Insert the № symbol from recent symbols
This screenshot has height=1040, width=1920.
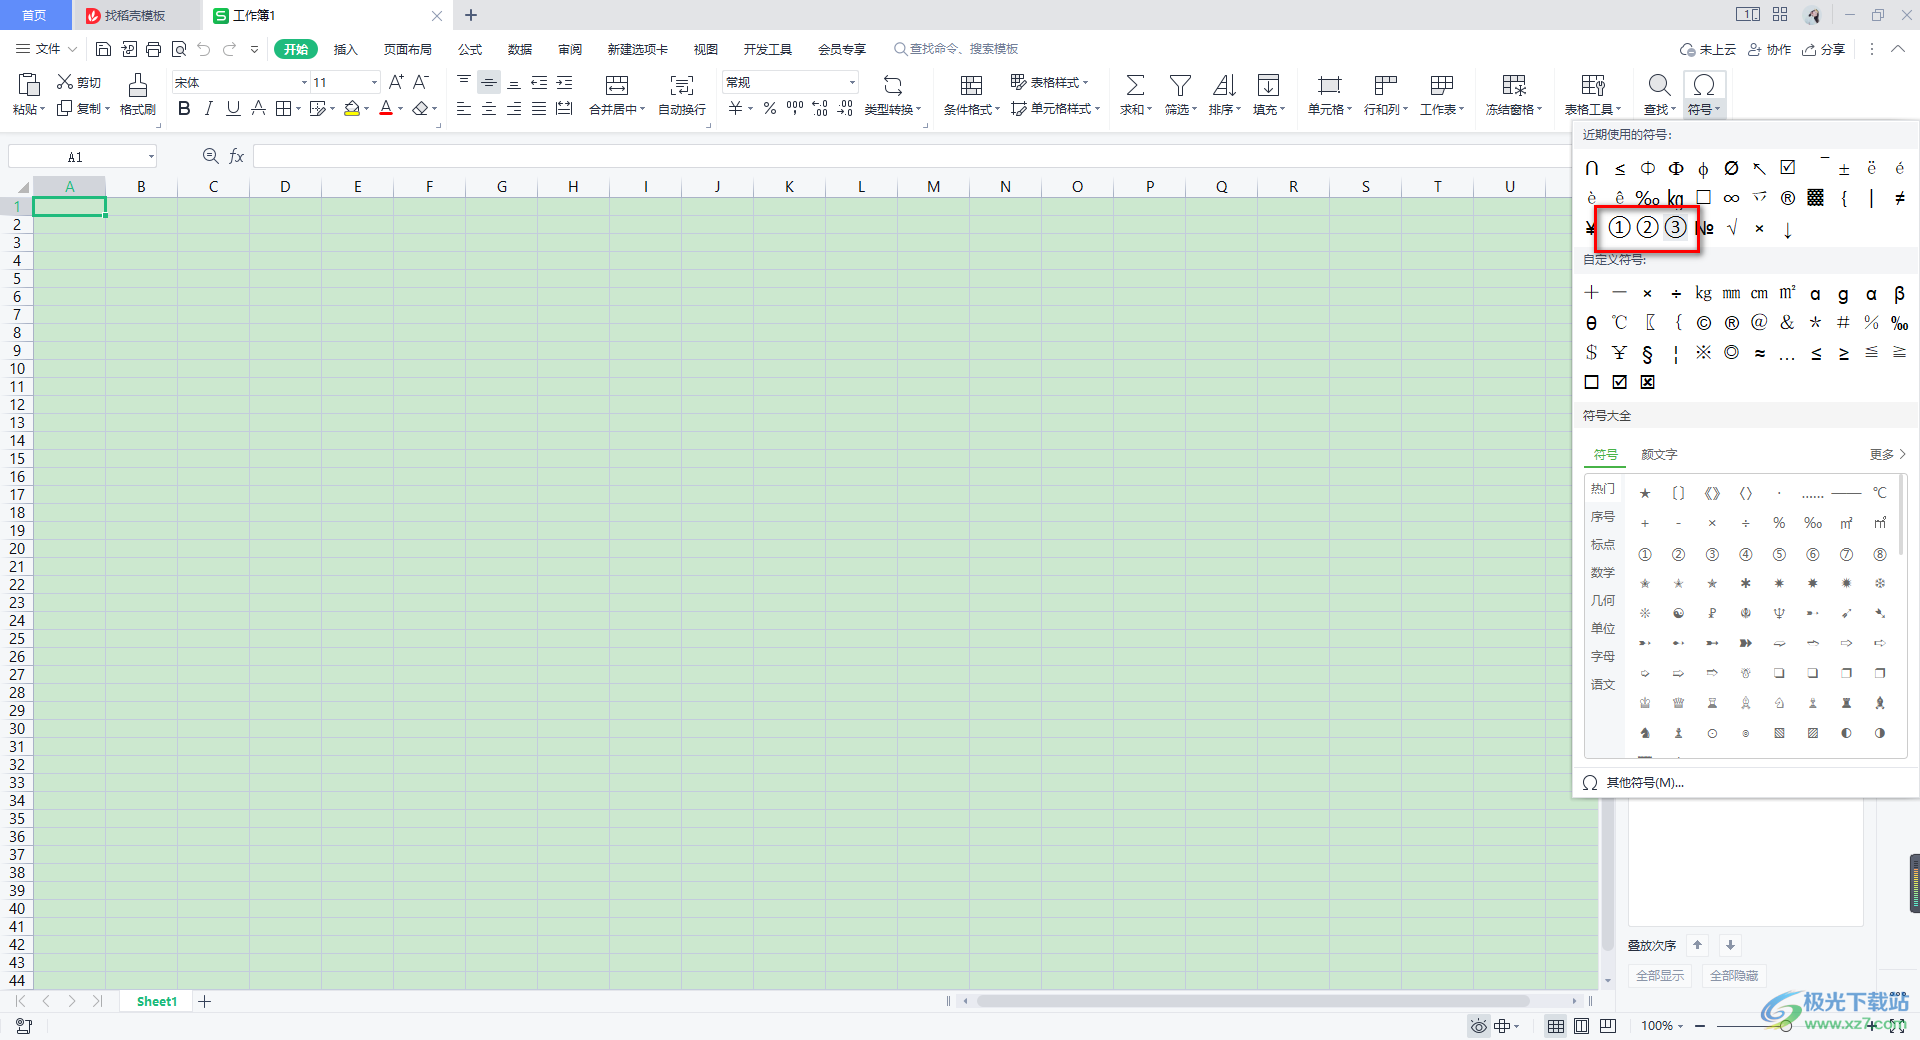(1705, 228)
